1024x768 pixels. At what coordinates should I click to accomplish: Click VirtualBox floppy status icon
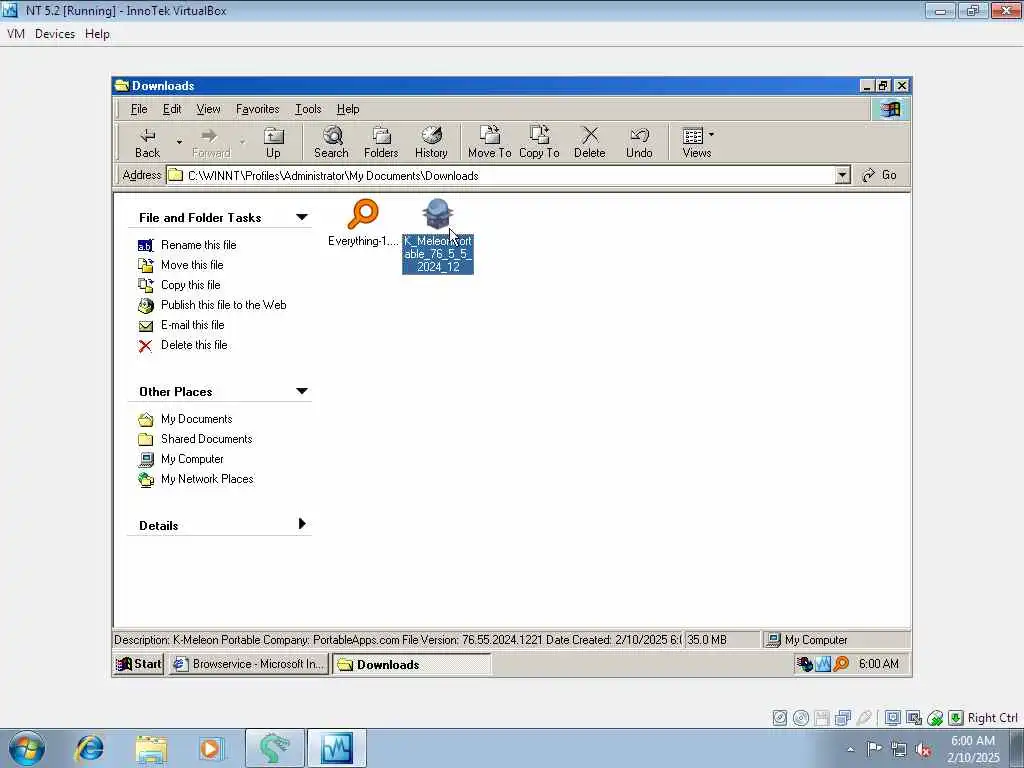822,718
